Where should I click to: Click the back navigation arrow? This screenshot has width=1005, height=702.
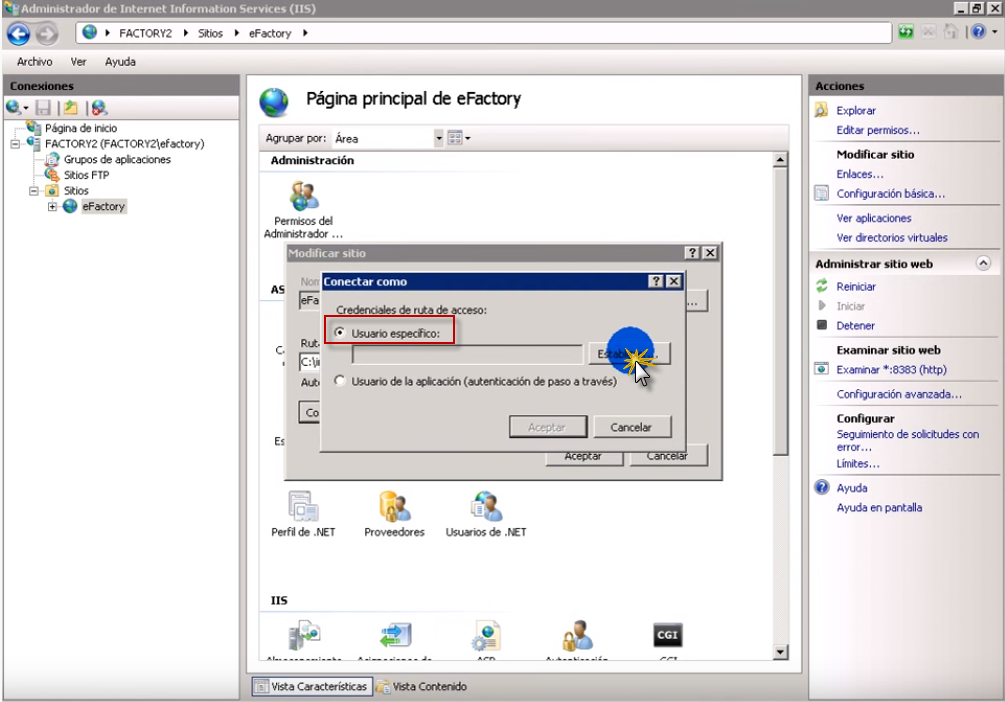[19, 33]
